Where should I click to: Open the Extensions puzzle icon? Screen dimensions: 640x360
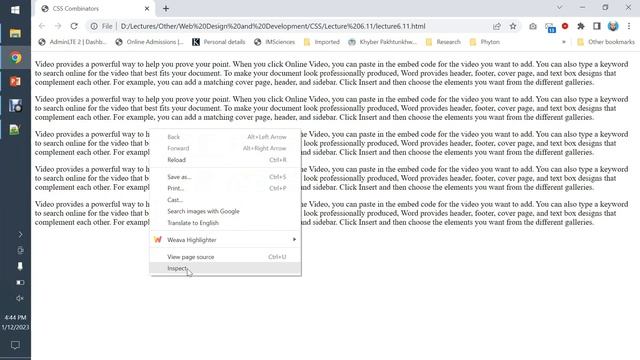coord(580,26)
